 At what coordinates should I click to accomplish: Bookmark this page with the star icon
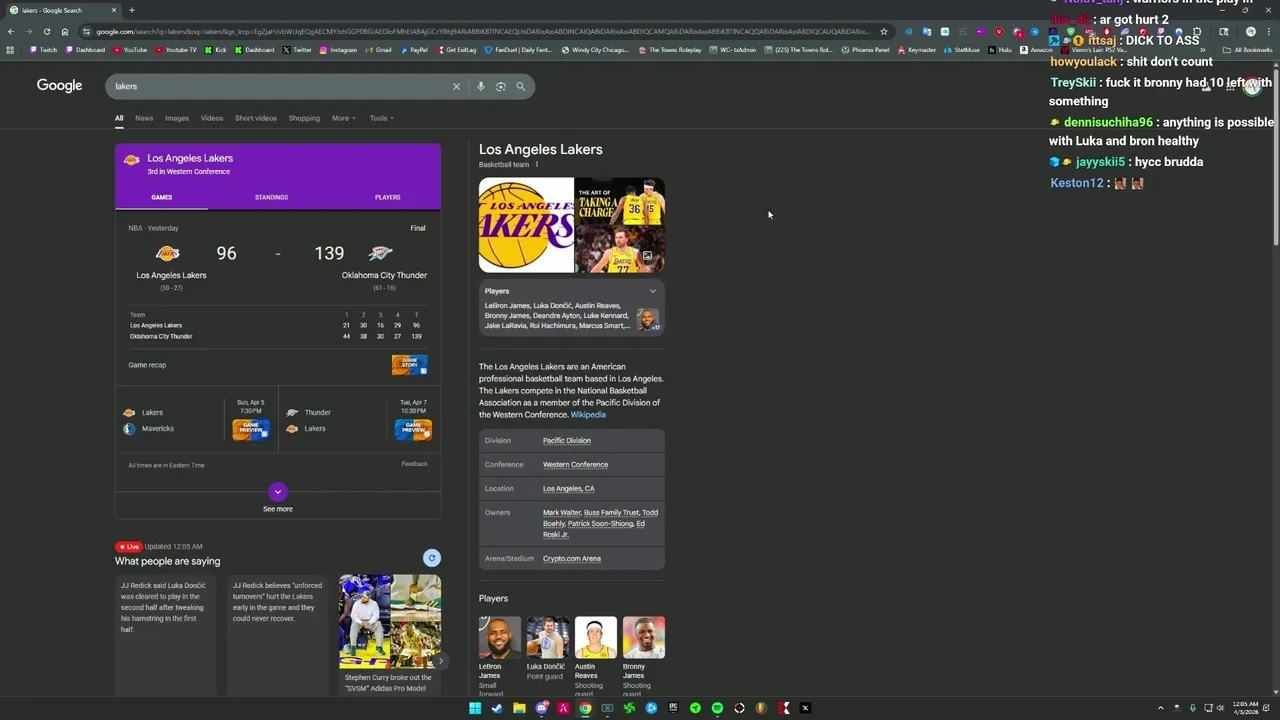[883, 31]
